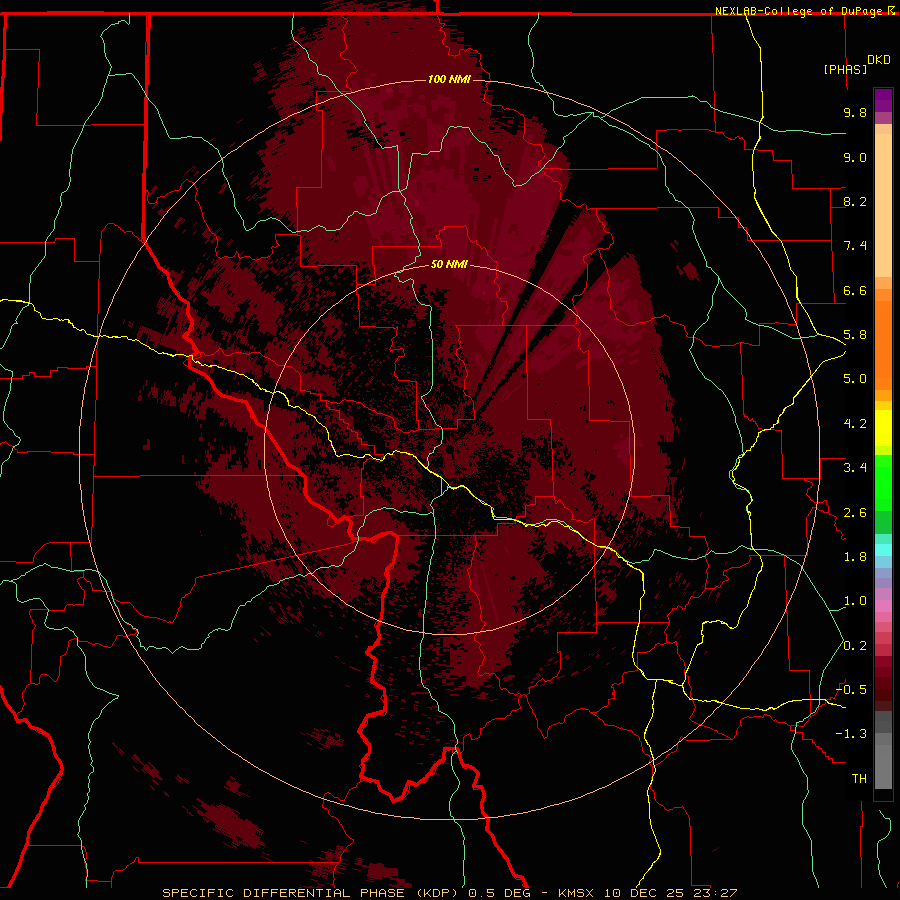This screenshot has width=900, height=900.
Task: Select the 1.8 value on the color scale
Action: pyautogui.click(x=855, y=557)
